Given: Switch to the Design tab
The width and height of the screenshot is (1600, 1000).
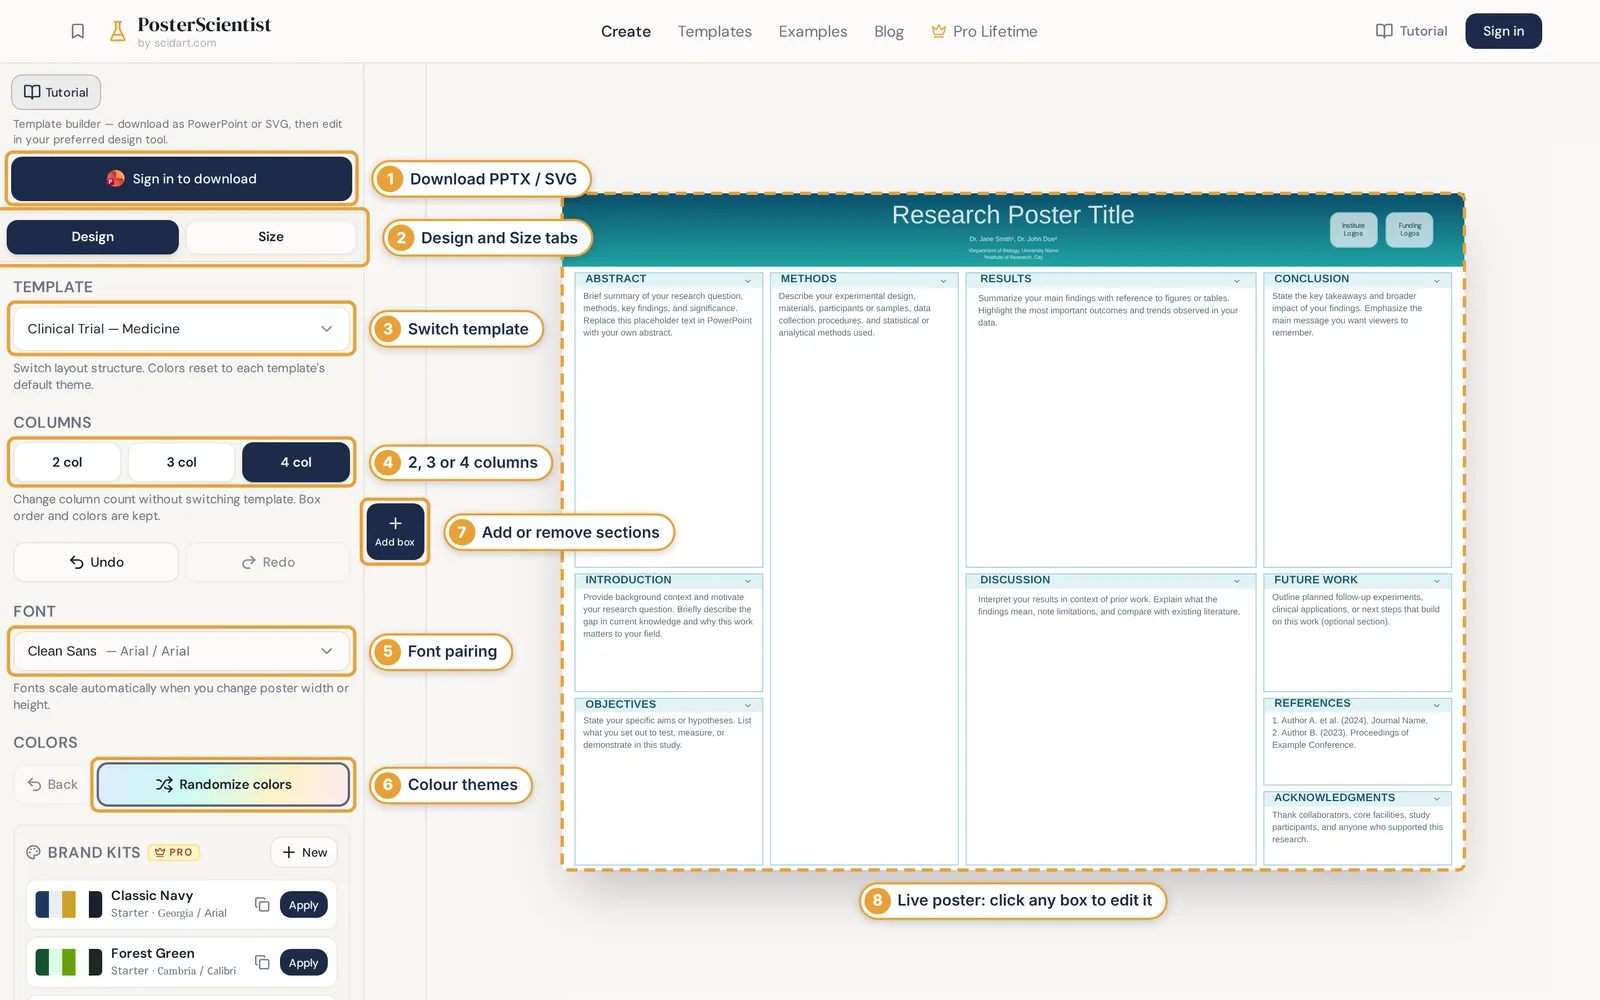Looking at the screenshot, I should tap(93, 237).
